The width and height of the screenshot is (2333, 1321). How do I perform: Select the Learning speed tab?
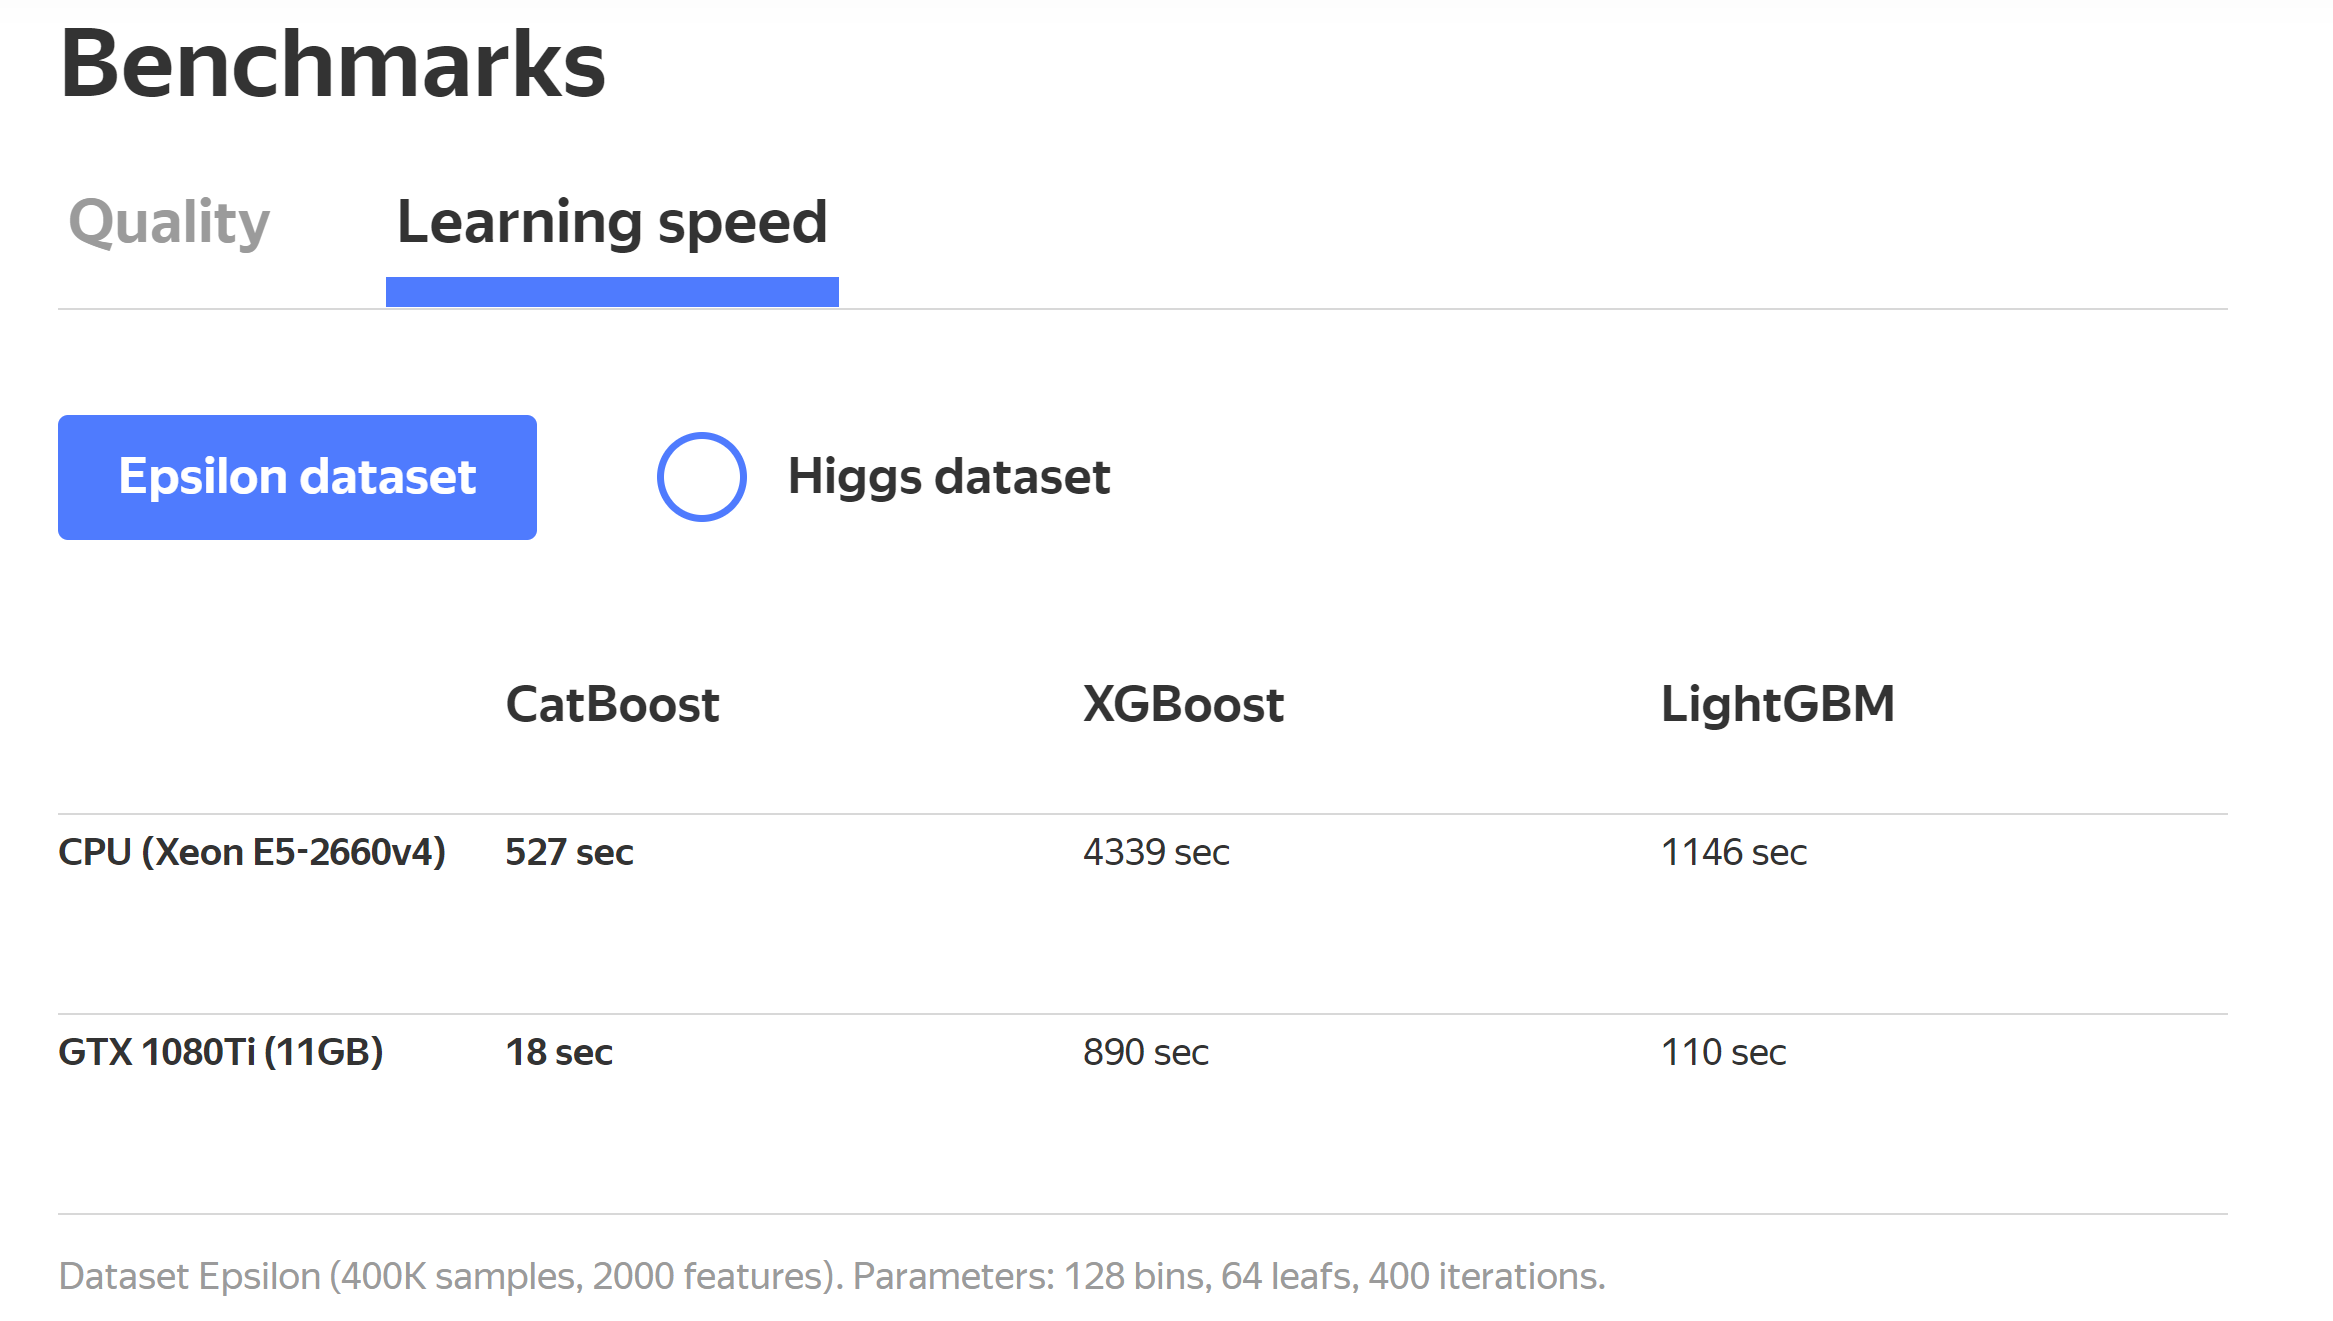coord(612,222)
